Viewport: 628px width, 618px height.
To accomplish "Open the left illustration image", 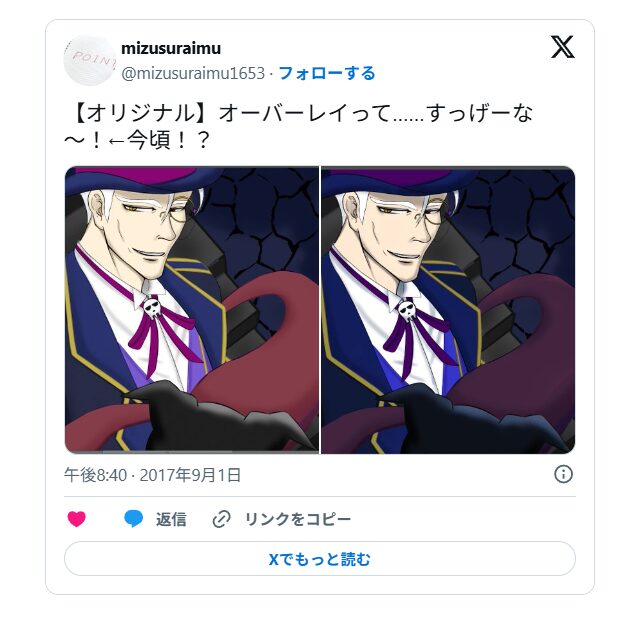I will tap(192, 310).
